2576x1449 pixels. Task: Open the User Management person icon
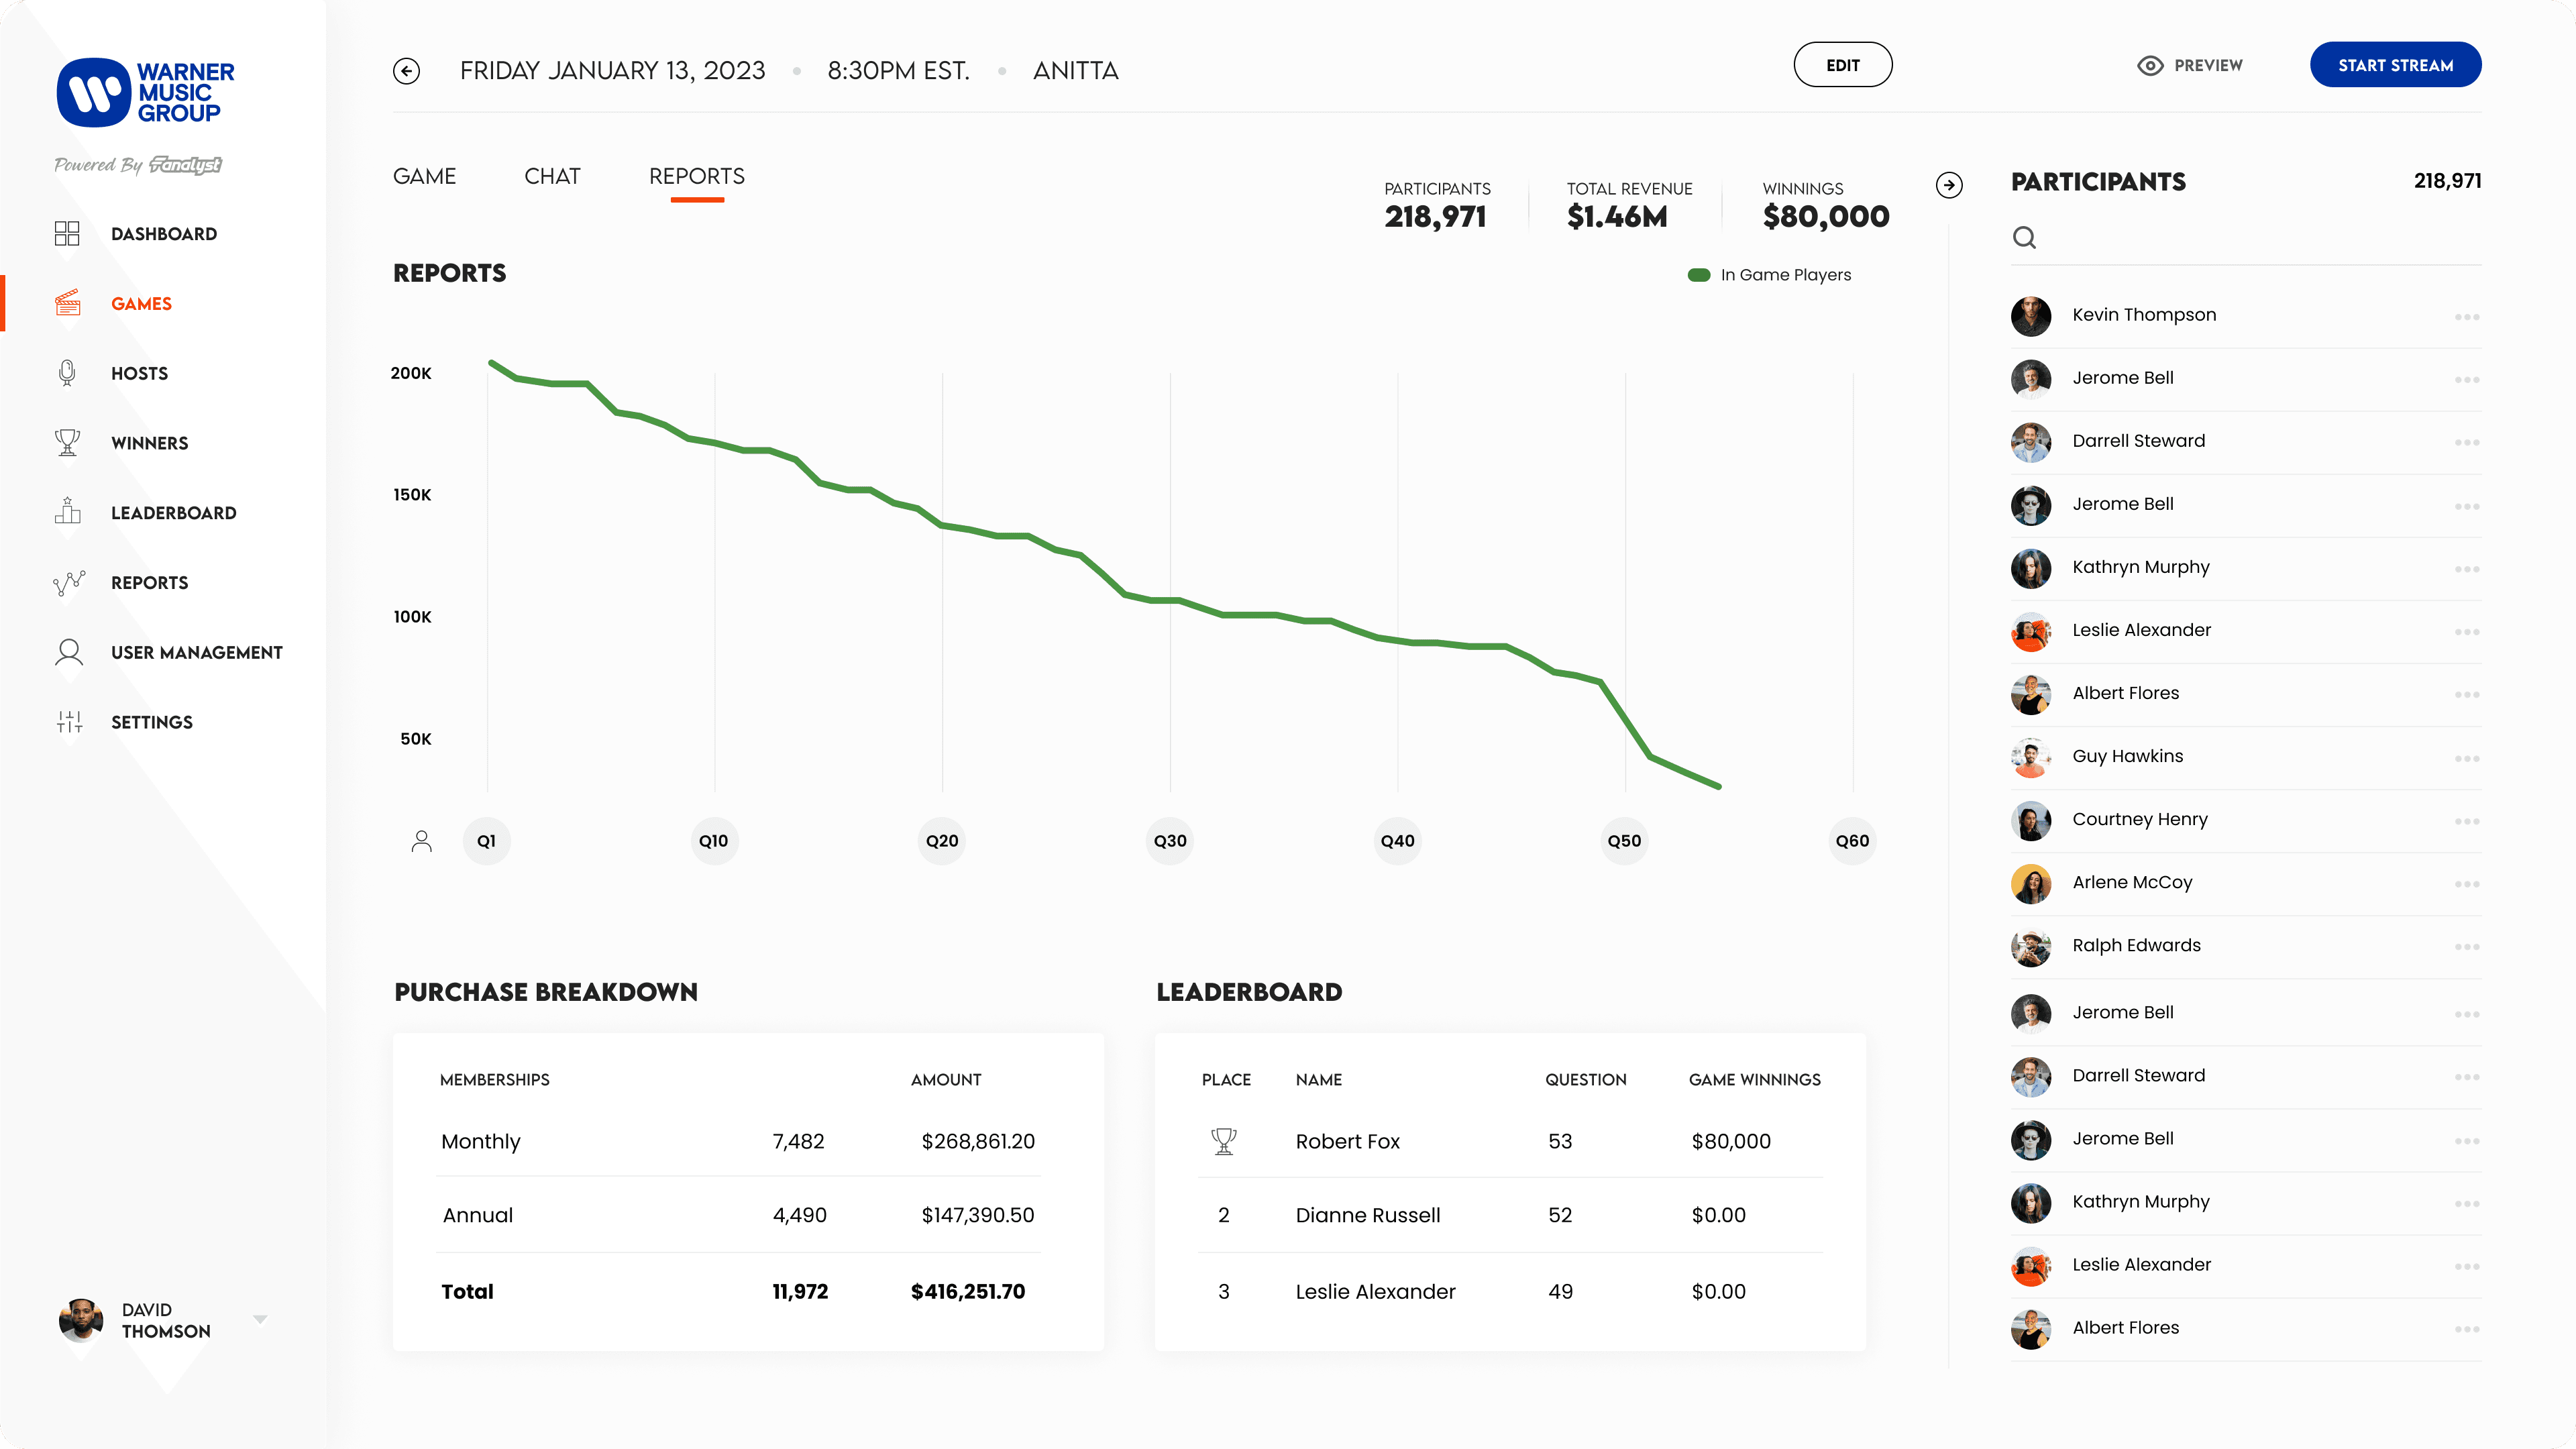68,652
